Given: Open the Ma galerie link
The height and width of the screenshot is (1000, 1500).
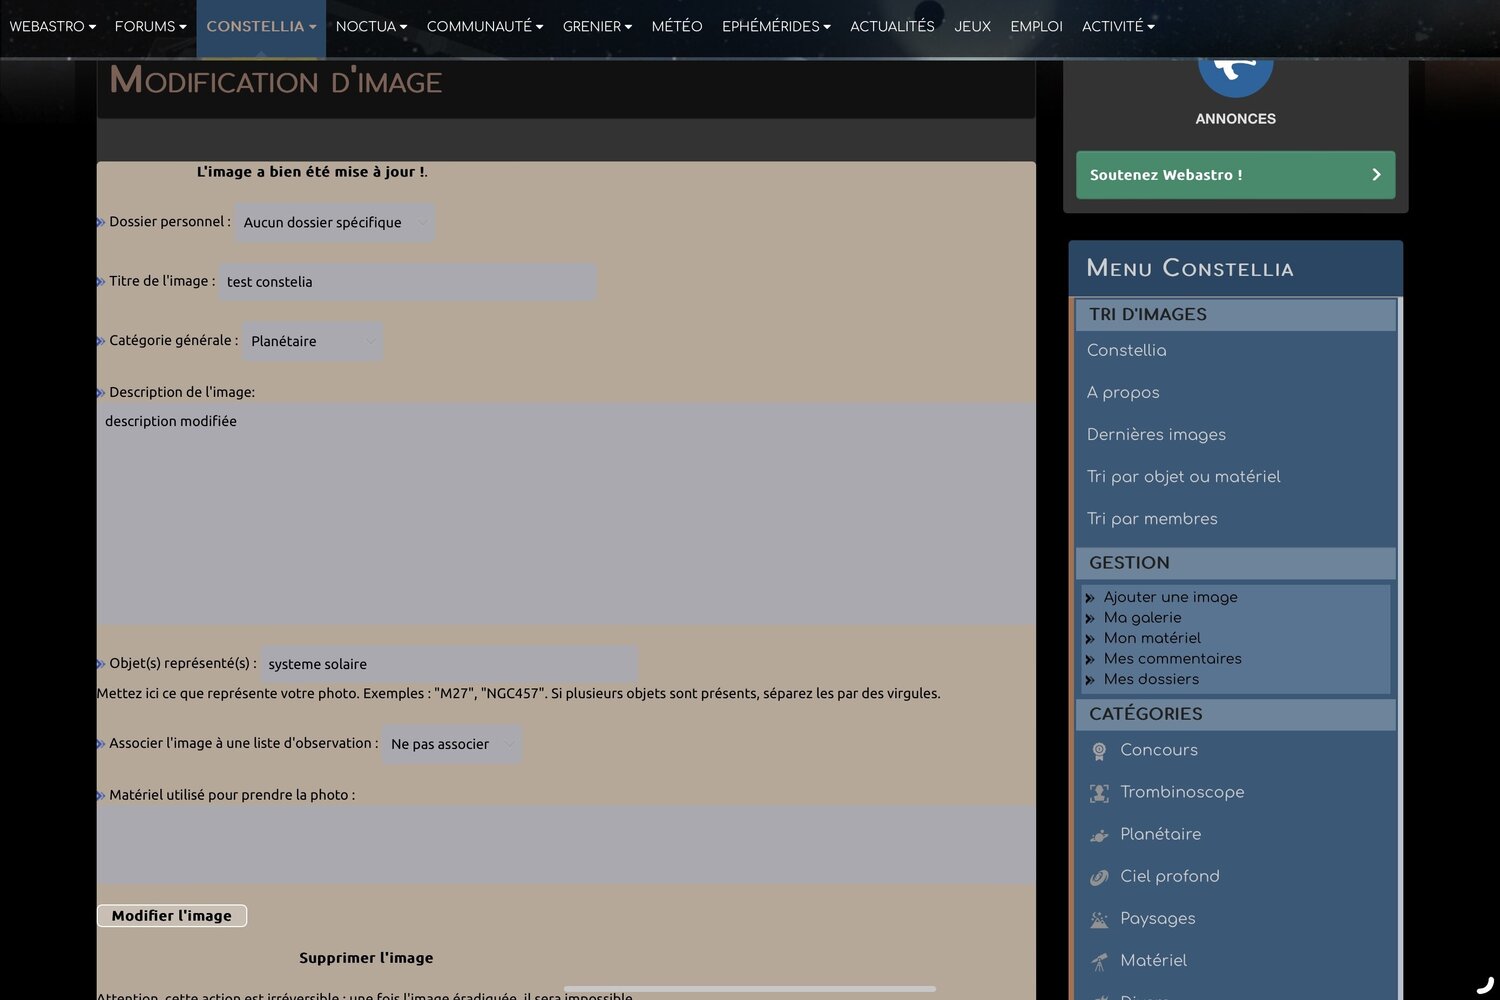Looking at the screenshot, I should click(1142, 618).
